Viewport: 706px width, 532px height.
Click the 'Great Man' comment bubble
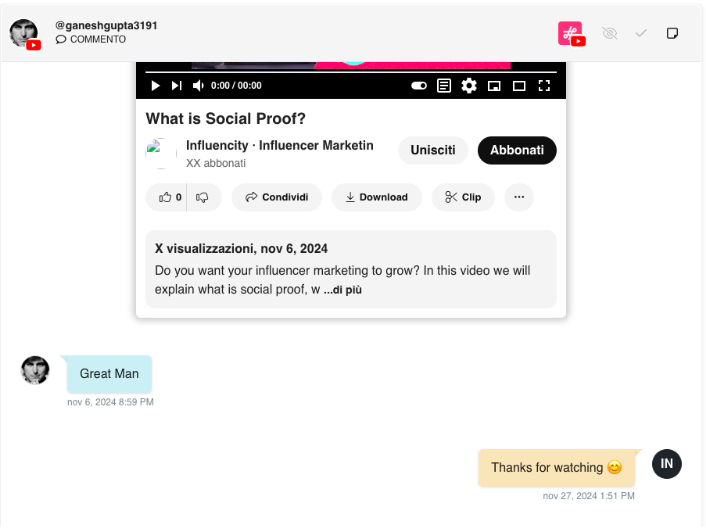click(109, 374)
